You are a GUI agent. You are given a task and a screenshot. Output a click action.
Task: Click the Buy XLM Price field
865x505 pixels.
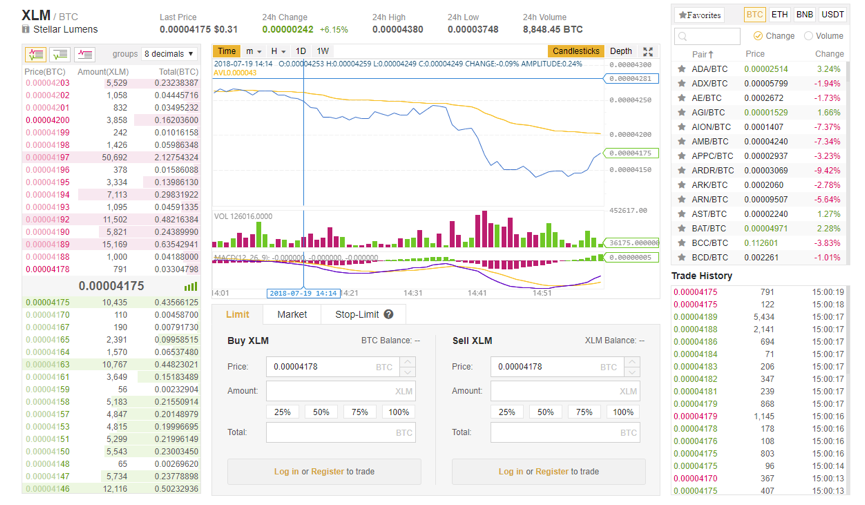click(333, 367)
